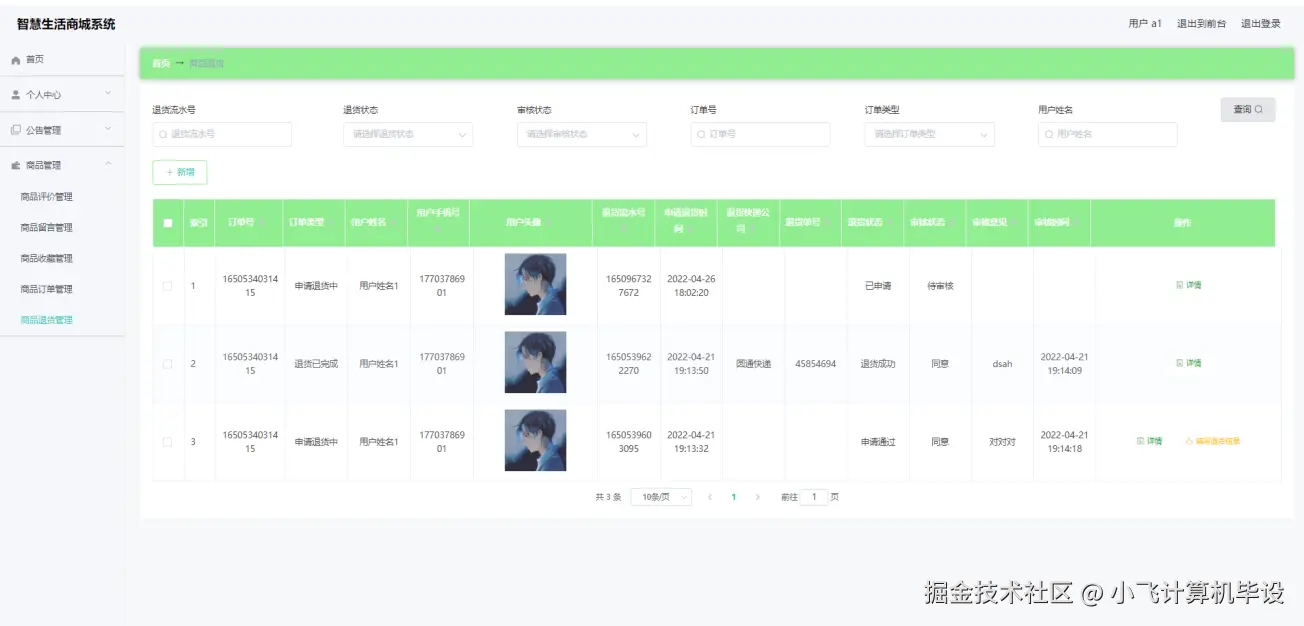The height and width of the screenshot is (626, 1304).
Task: Select the 商品退货管理 sidebar entry
Action: click(47, 321)
